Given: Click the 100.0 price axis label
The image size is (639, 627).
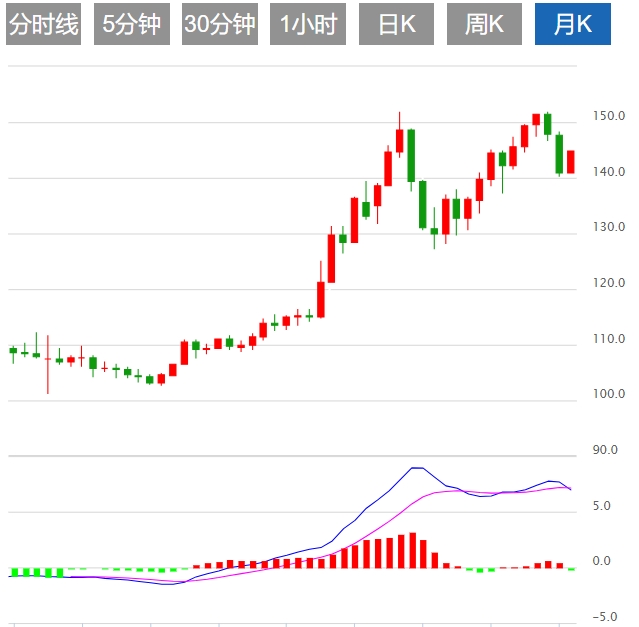Looking at the screenshot, I should point(608,395).
